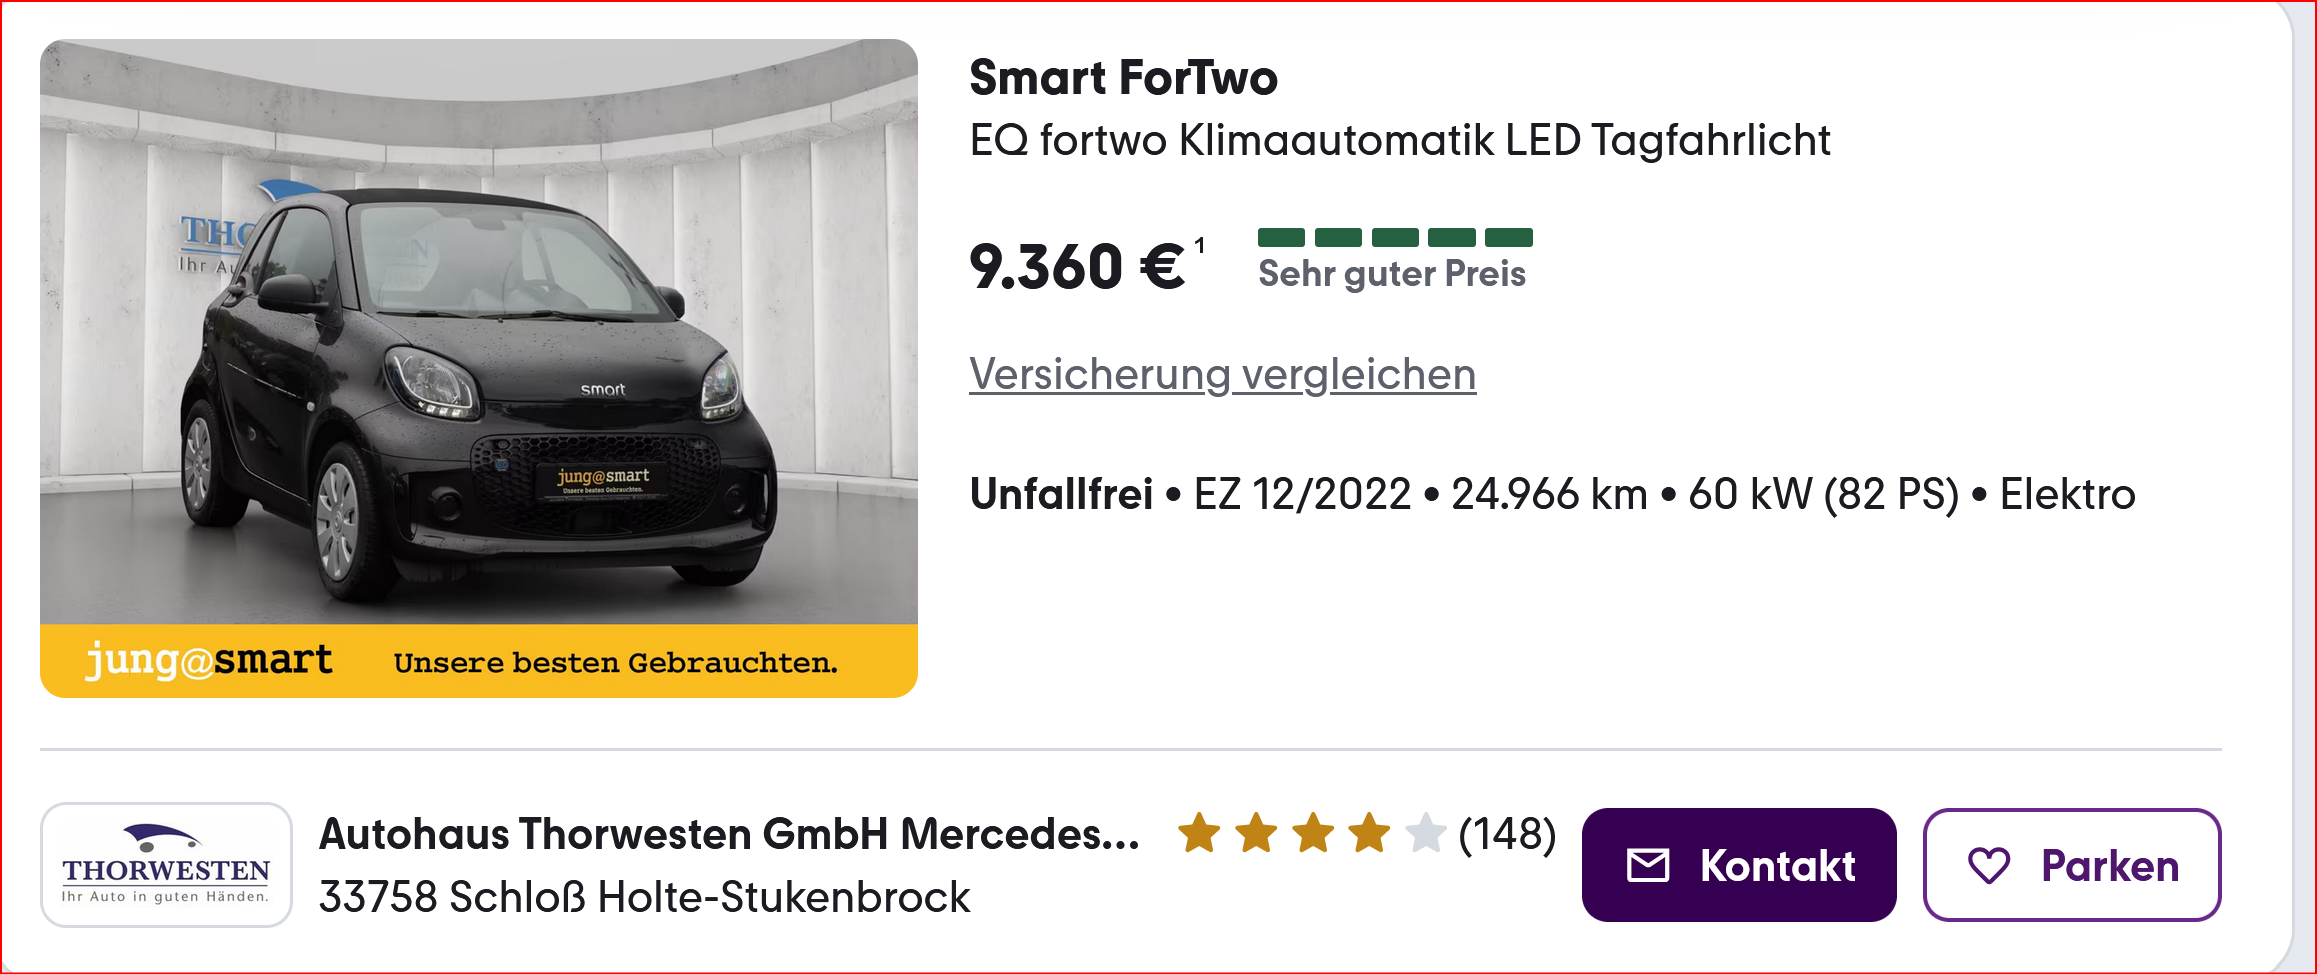The image size is (2317, 974).
Task: Open the Versicherung vergleichen link
Action: tap(1222, 375)
